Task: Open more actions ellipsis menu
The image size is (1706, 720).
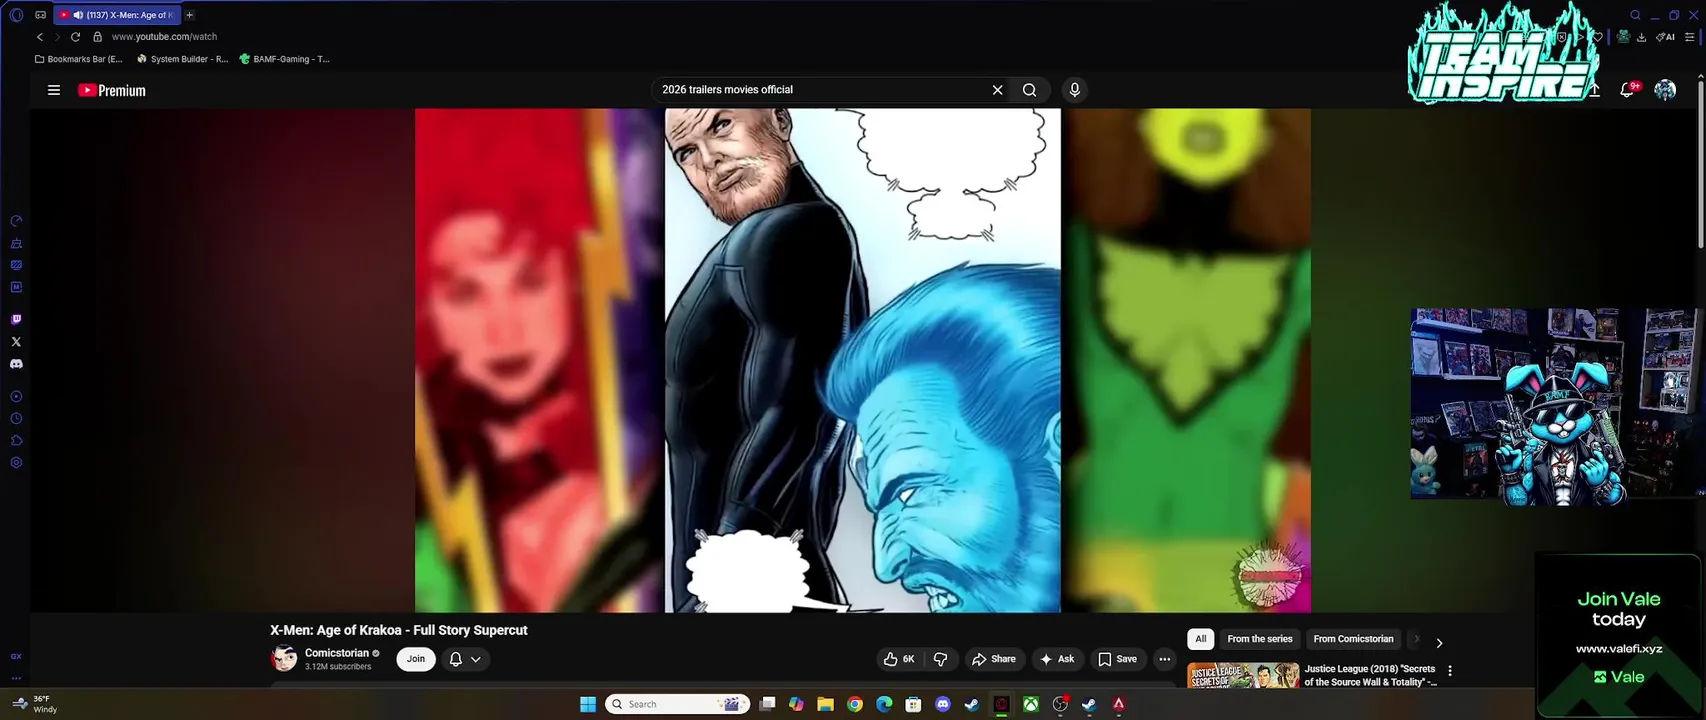Action: [x=1164, y=659]
